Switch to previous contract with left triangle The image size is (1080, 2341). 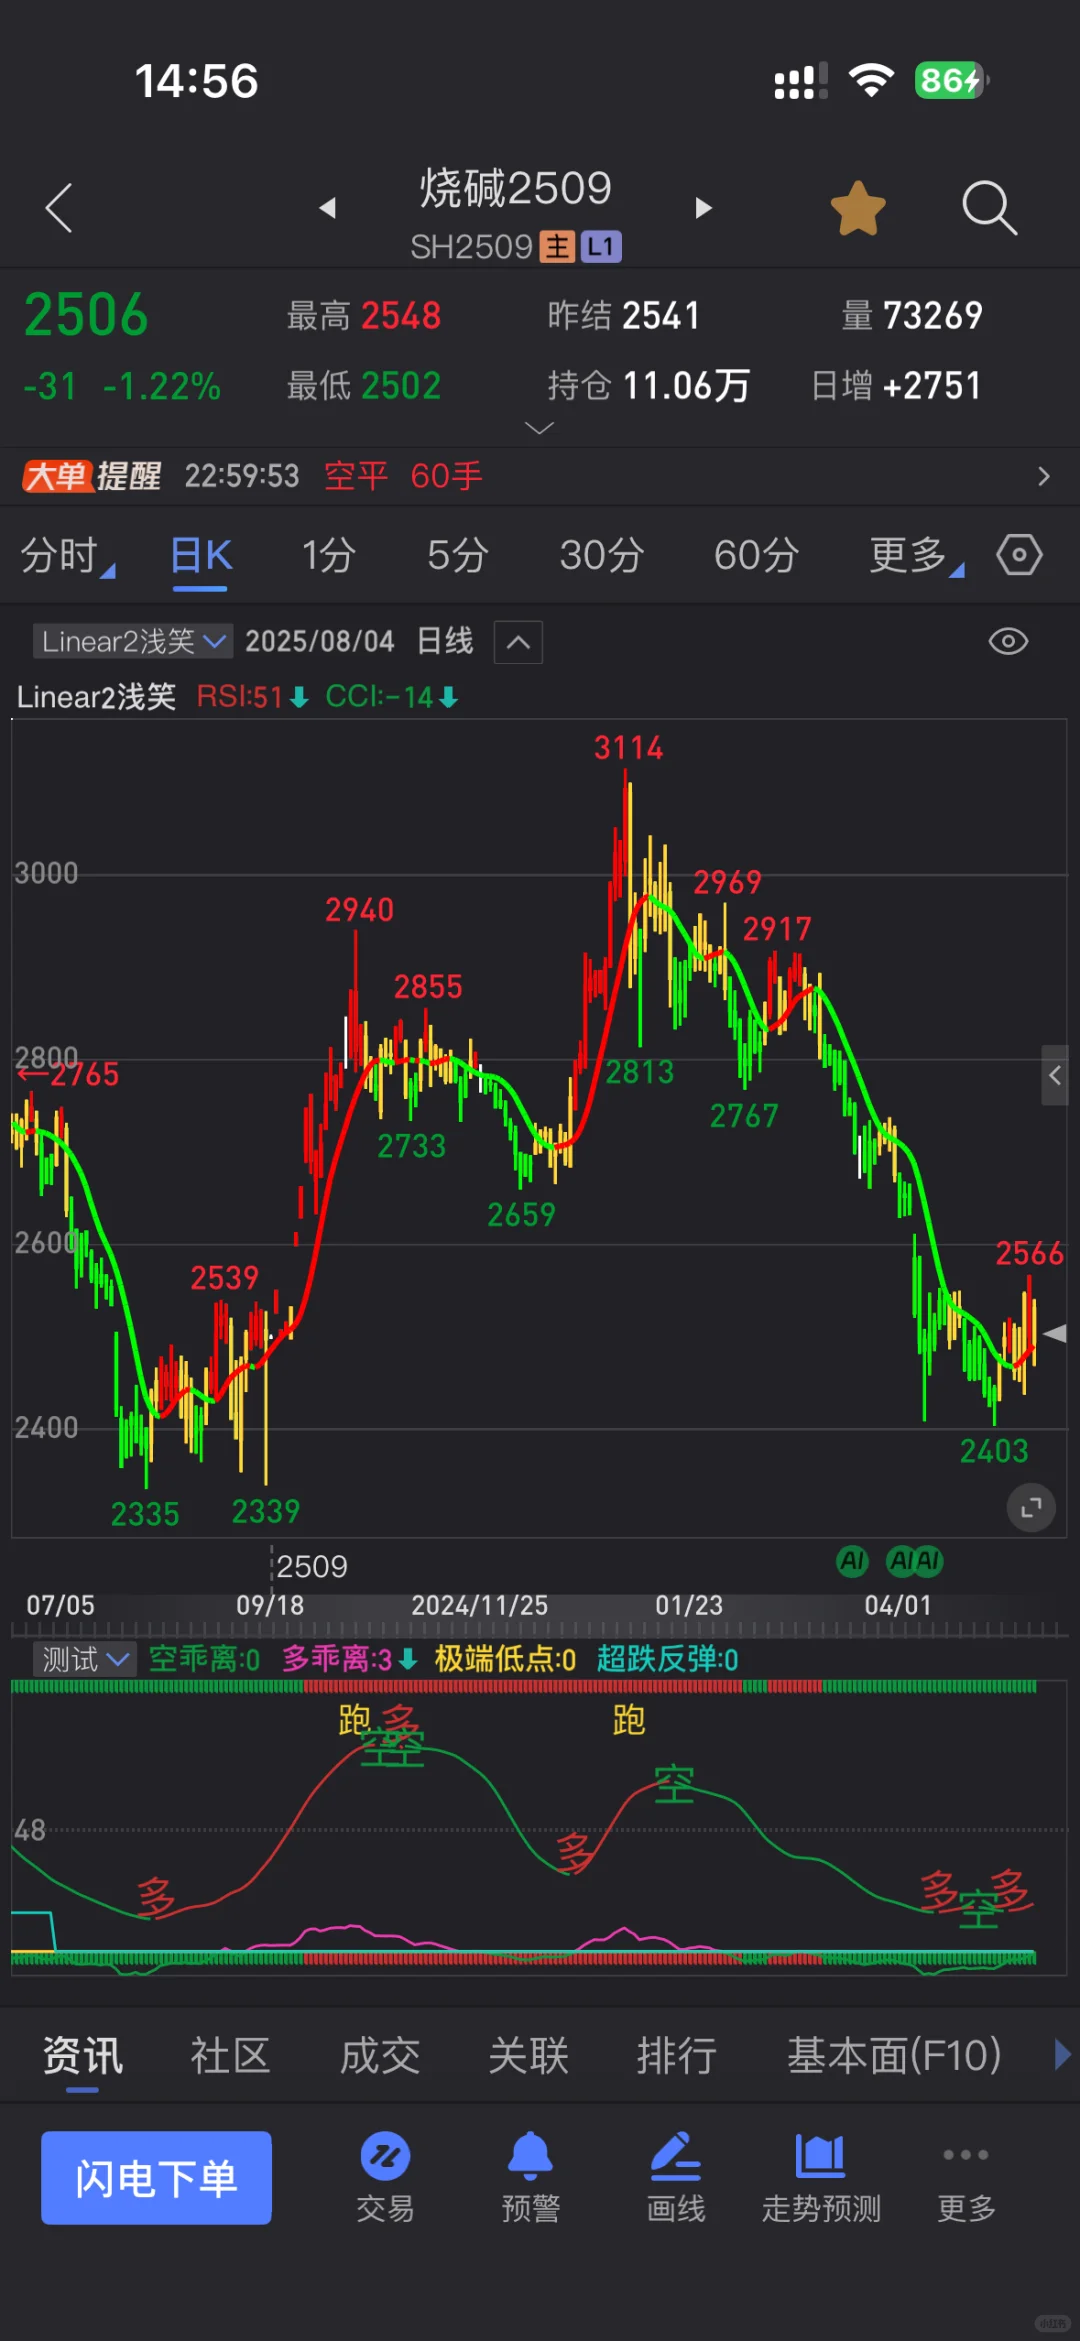[x=327, y=208]
